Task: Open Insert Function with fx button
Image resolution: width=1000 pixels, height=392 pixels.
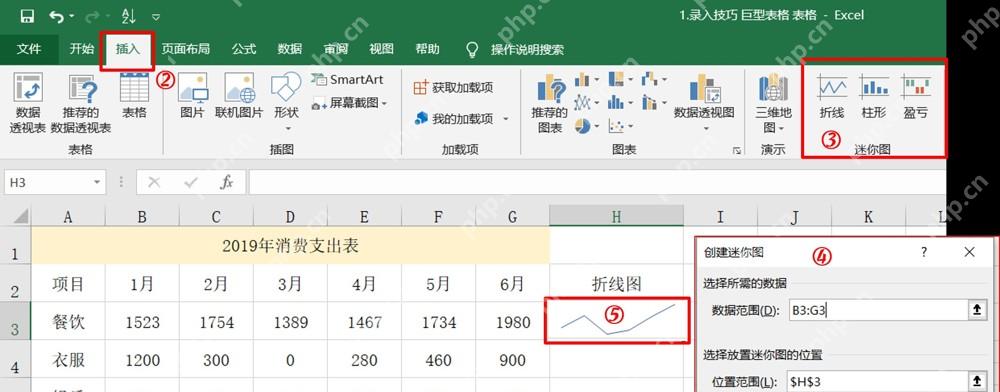Action: click(x=226, y=183)
